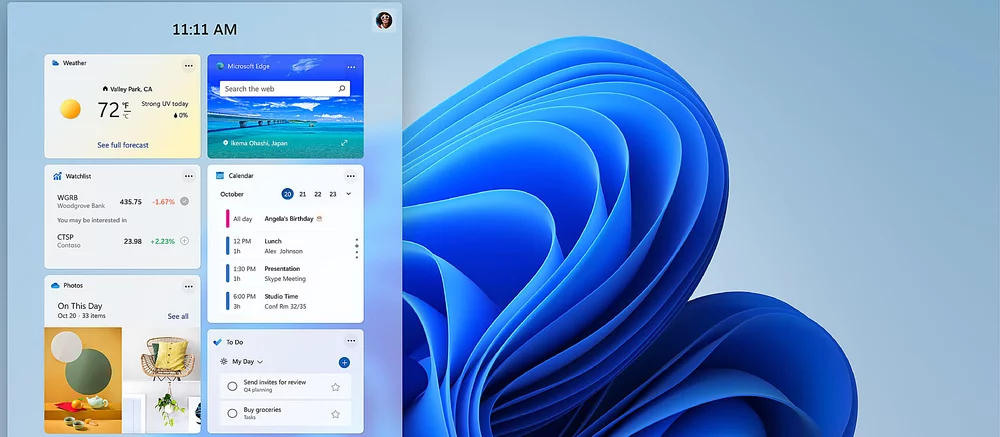
Task: Star the Send invites for review task
Action: click(x=336, y=386)
